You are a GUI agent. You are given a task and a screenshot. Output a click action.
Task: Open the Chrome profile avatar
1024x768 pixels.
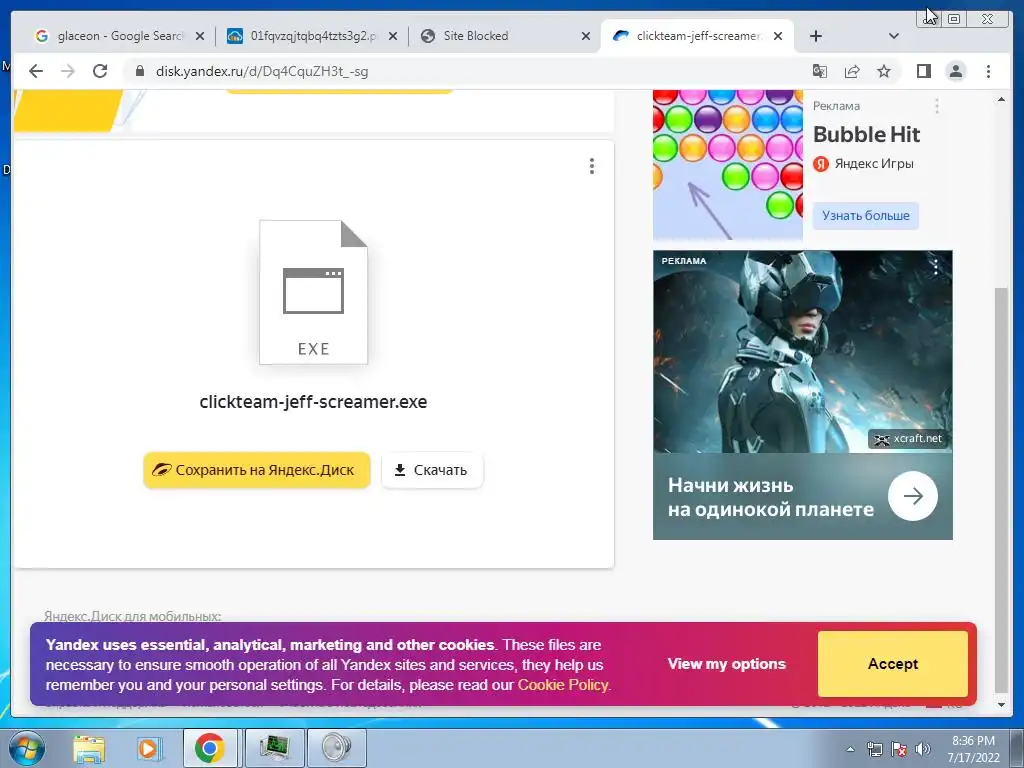[956, 71]
